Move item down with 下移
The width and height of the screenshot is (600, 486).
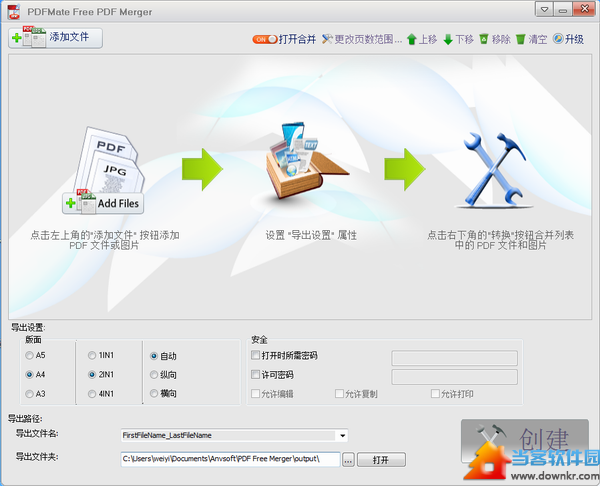[458, 39]
